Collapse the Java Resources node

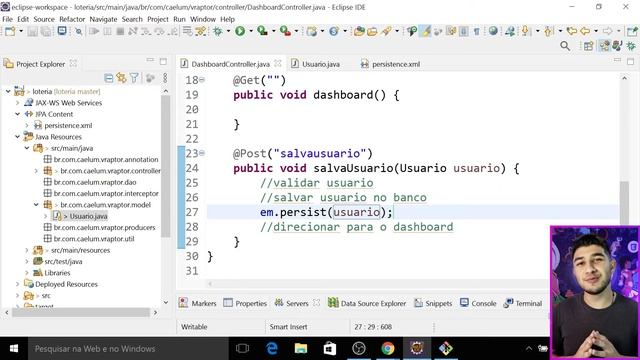coord(18,137)
